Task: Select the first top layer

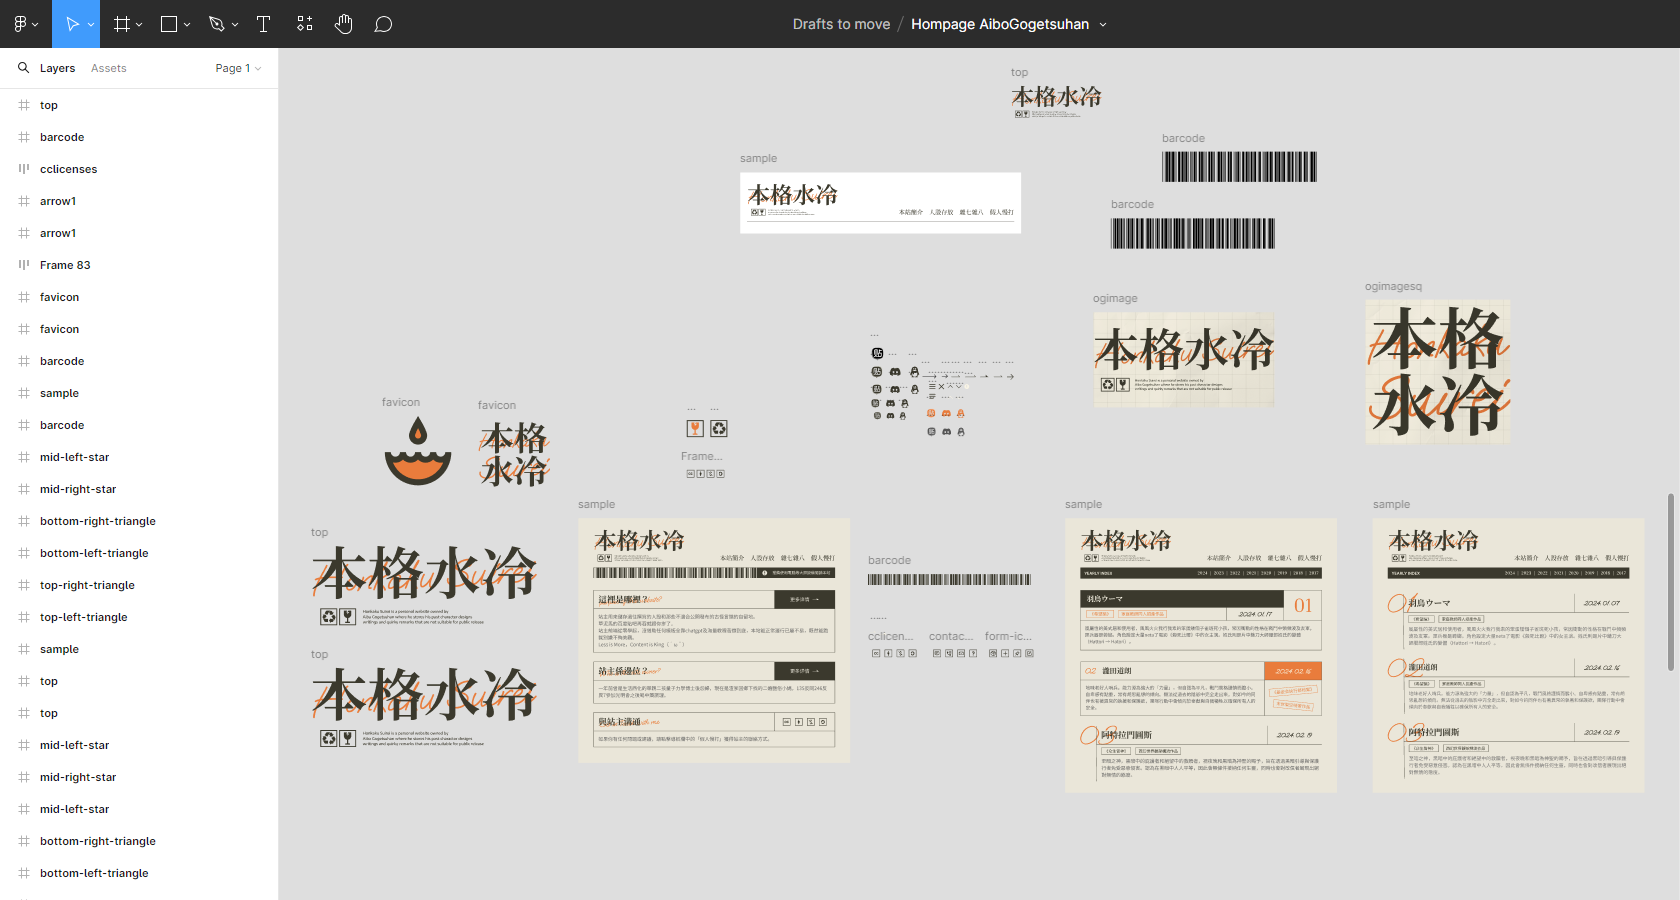Action: (139, 105)
